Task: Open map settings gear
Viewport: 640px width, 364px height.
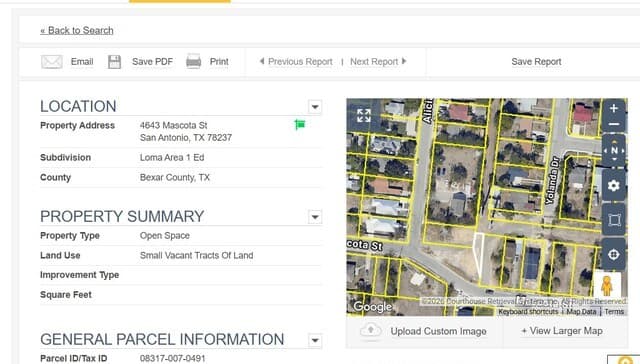Action: [613, 186]
